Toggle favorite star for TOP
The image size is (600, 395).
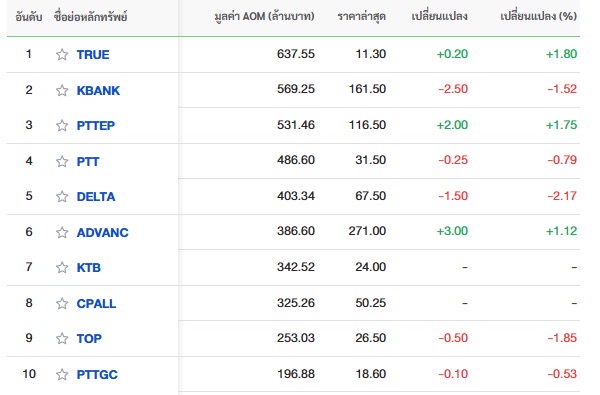coord(62,339)
